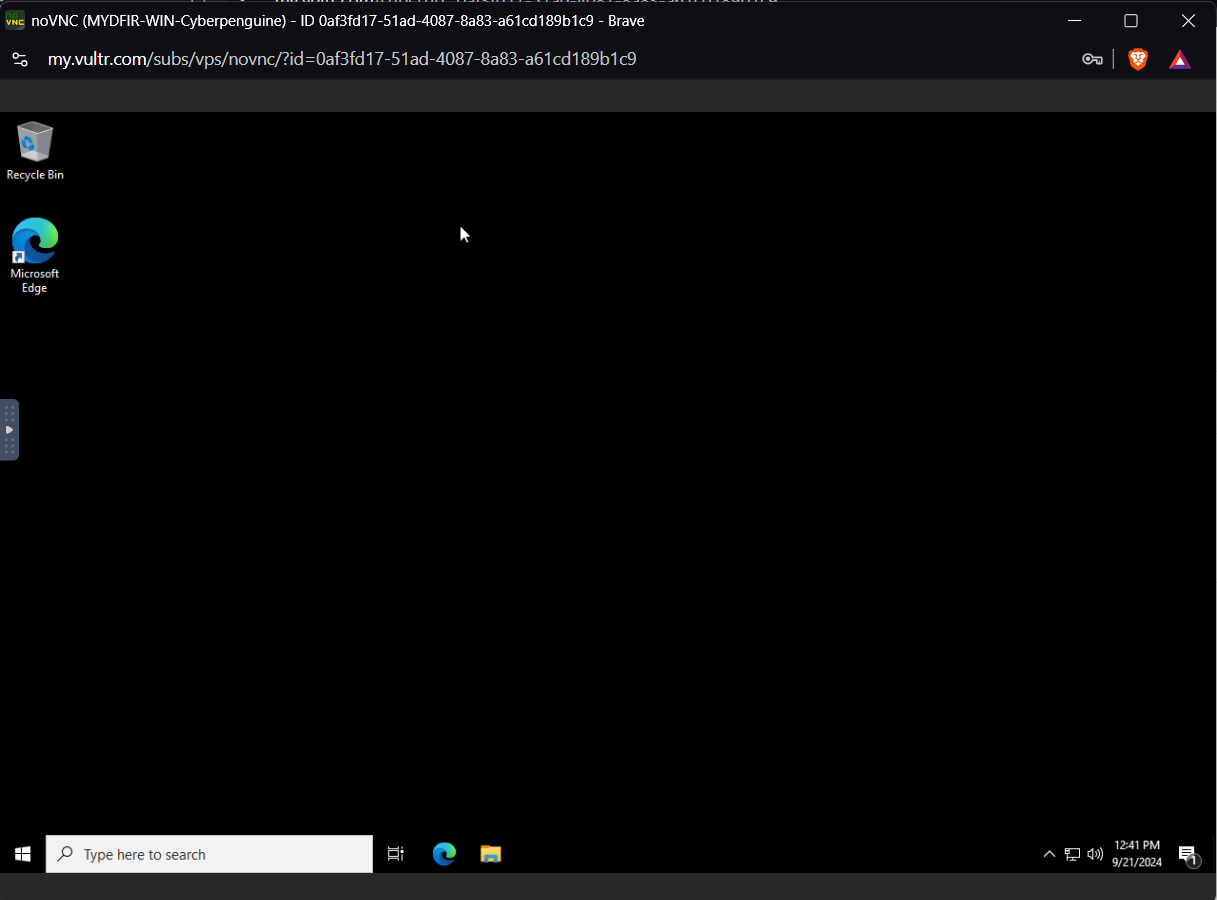Click the 'Type here to search' box

click(x=209, y=854)
